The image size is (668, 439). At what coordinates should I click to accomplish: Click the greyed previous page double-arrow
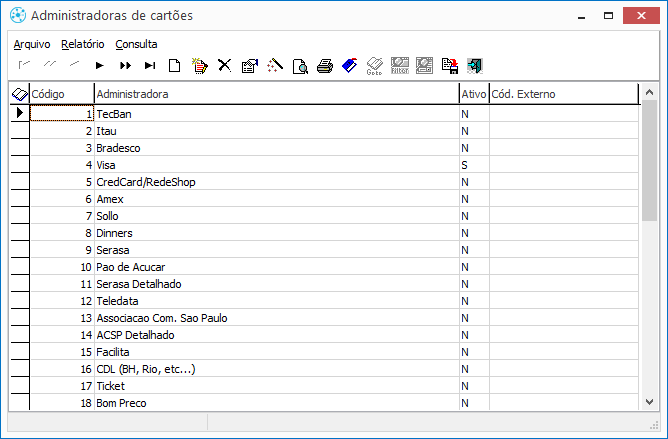(x=49, y=65)
